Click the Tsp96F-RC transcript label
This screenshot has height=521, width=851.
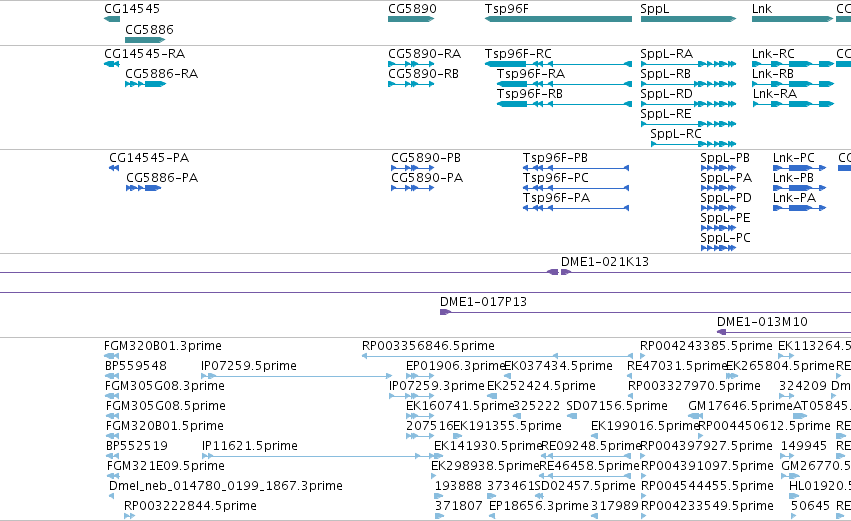(x=518, y=54)
